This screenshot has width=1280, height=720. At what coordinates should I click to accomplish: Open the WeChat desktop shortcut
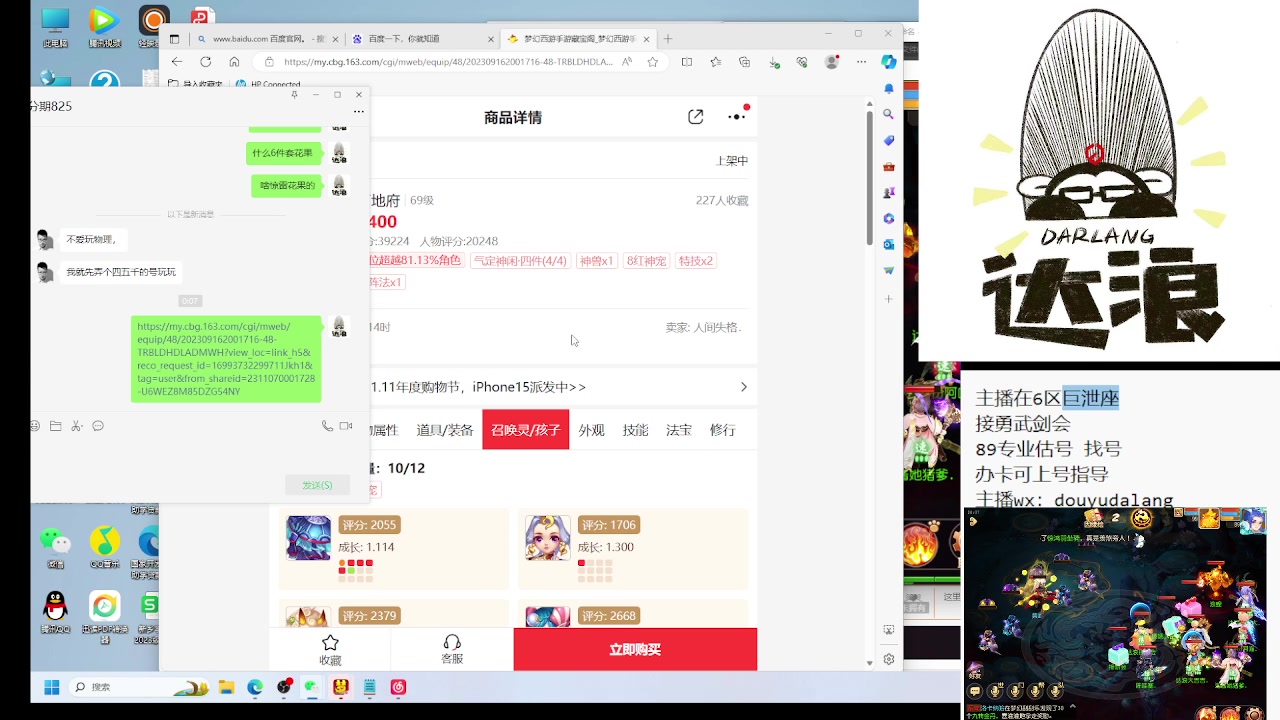(55, 545)
